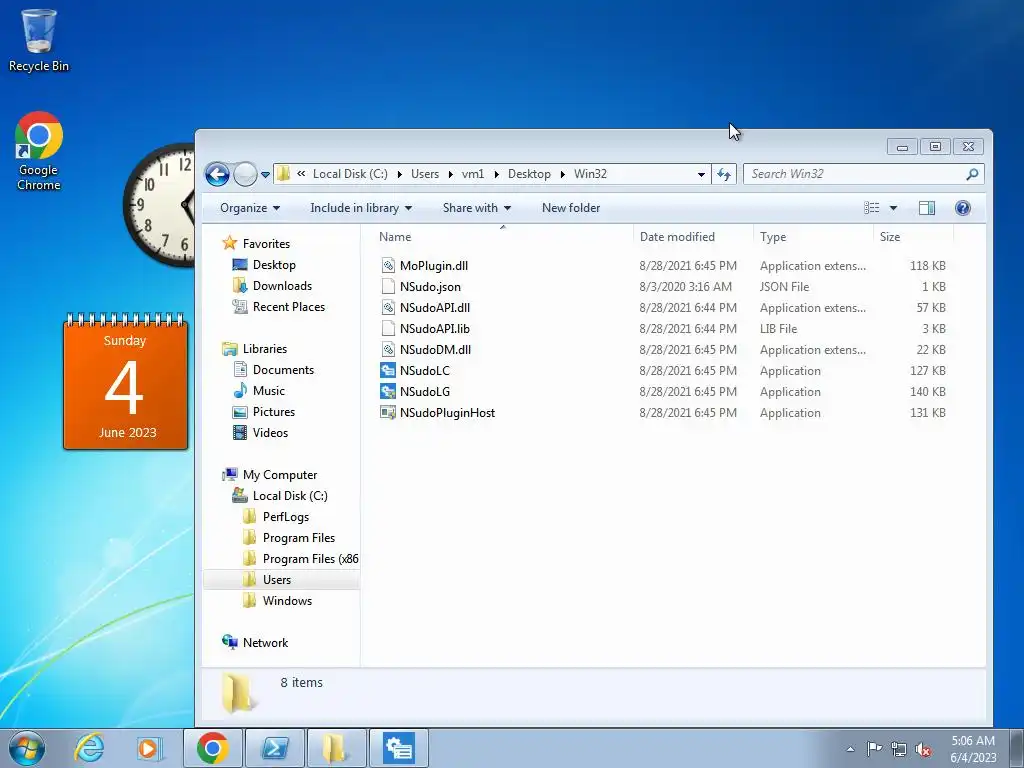Click the blue Help question mark icon

963,208
